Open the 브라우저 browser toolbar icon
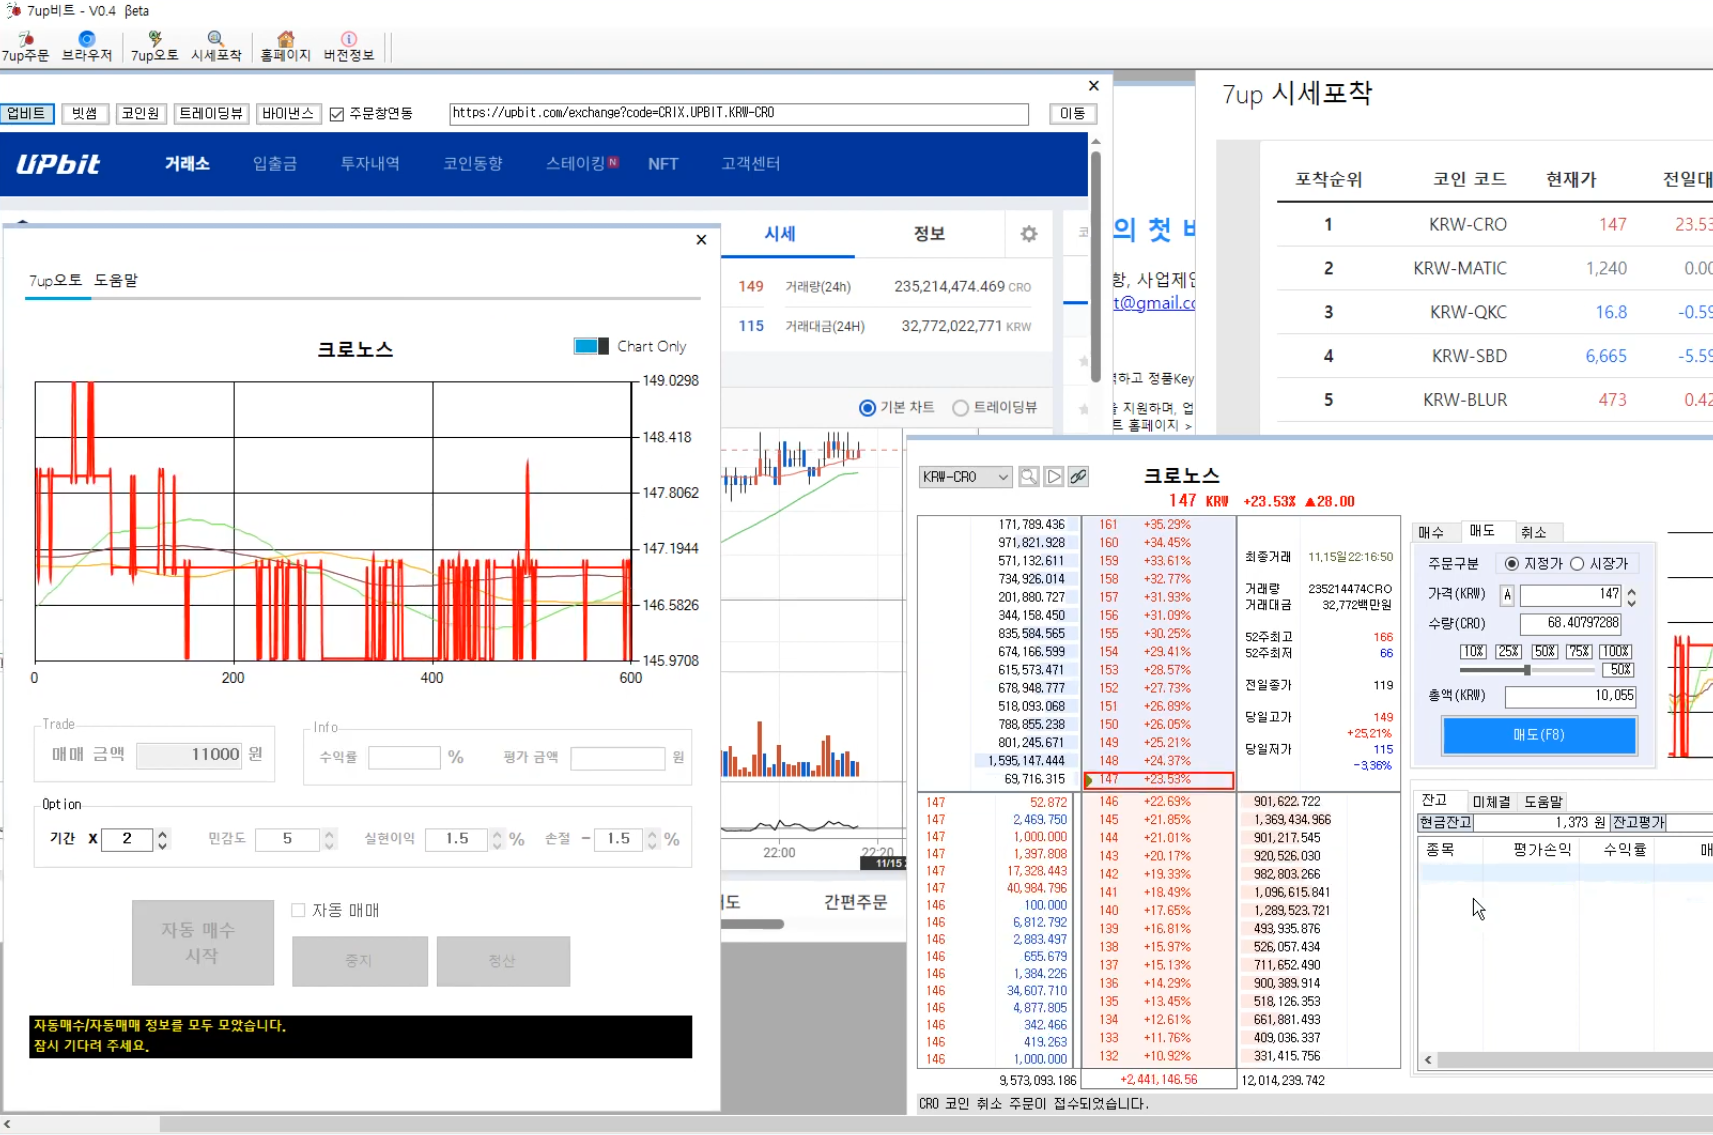This screenshot has height=1135, width=1713. pos(87,47)
